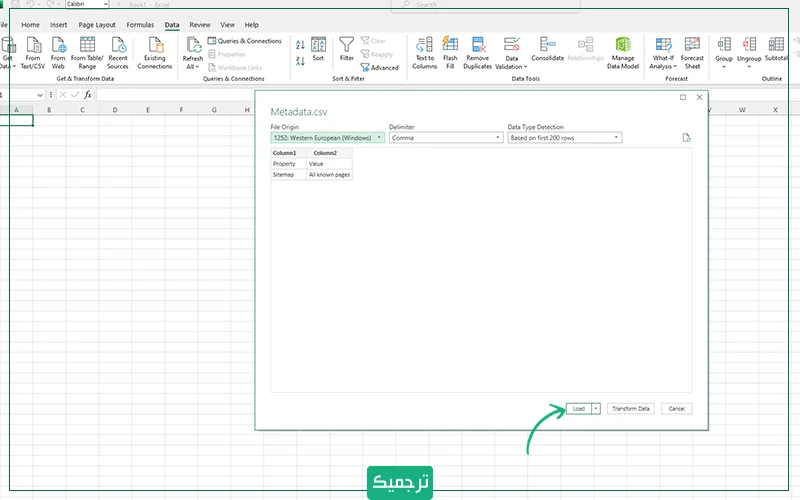
Task: Cancel the Metadata.csv import dialog
Action: pyautogui.click(x=677, y=409)
